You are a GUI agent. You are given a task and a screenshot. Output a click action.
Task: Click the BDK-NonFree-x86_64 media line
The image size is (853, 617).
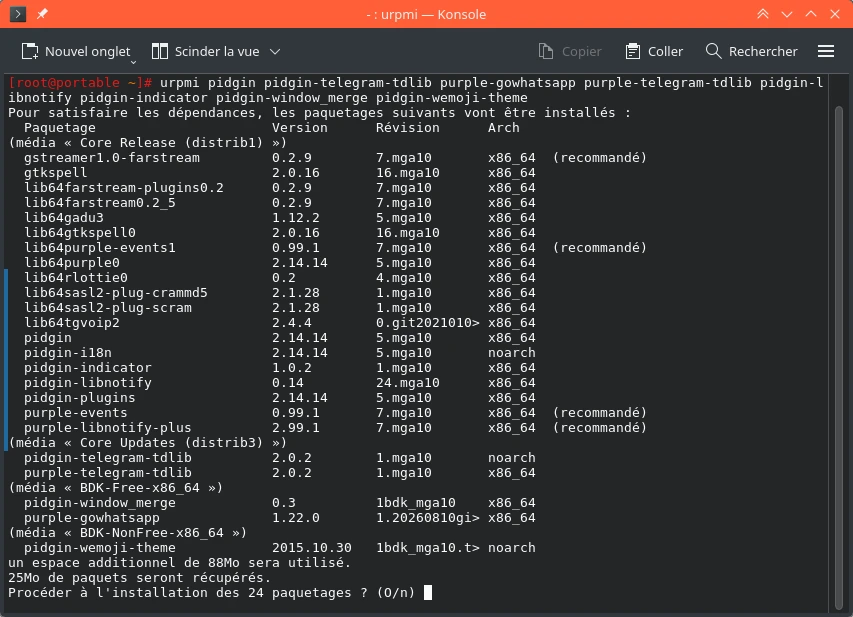[x=127, y=533]
